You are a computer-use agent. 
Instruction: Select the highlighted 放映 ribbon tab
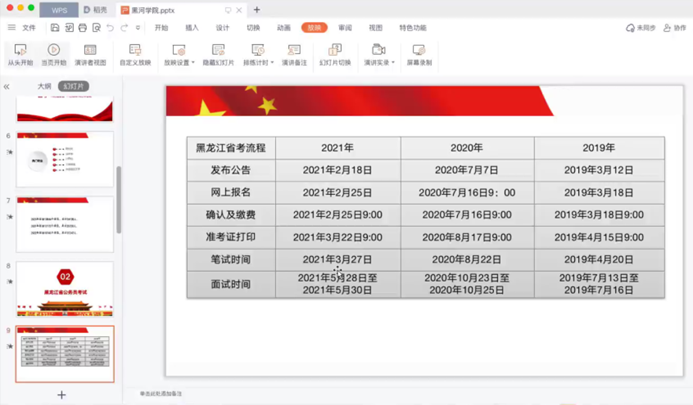coord(314,27)
